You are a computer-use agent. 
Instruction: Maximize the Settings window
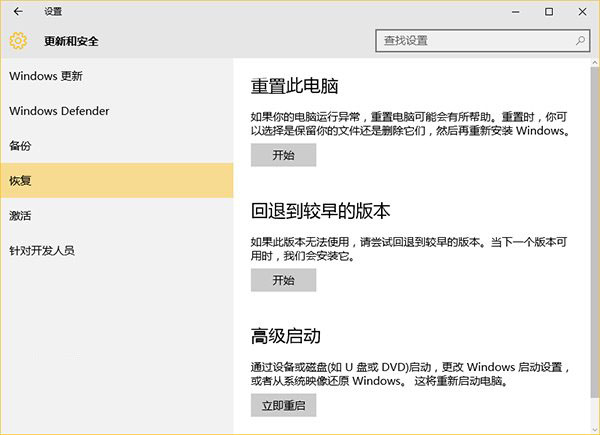click(548, 12)
